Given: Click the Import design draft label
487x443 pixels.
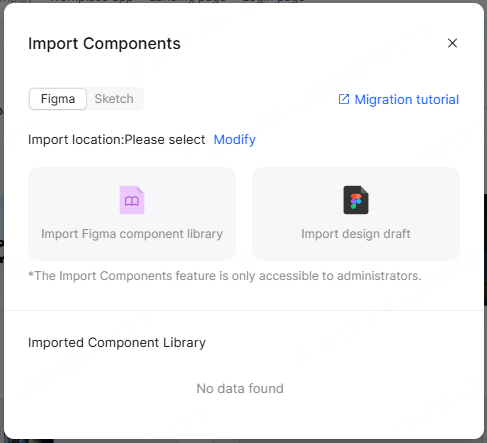Looking at the screenshot, I should pyautogui.click(x=356, y=234).
